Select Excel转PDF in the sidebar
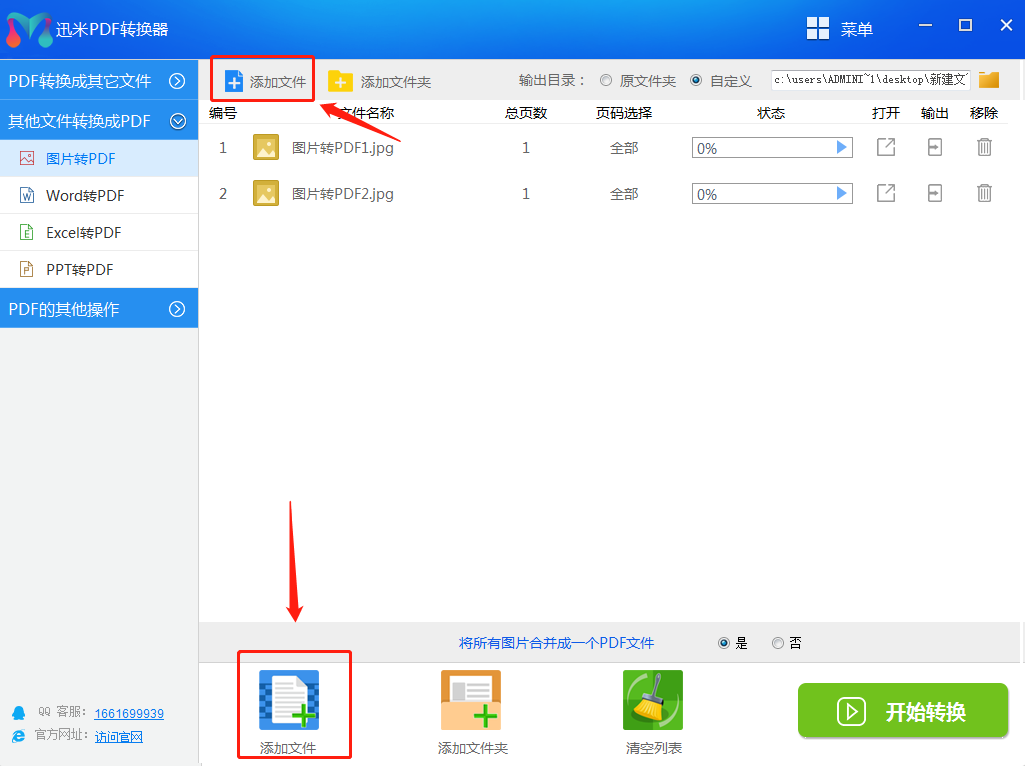Viewport: 1025px width, 766px height. click(x=83, y=233)
